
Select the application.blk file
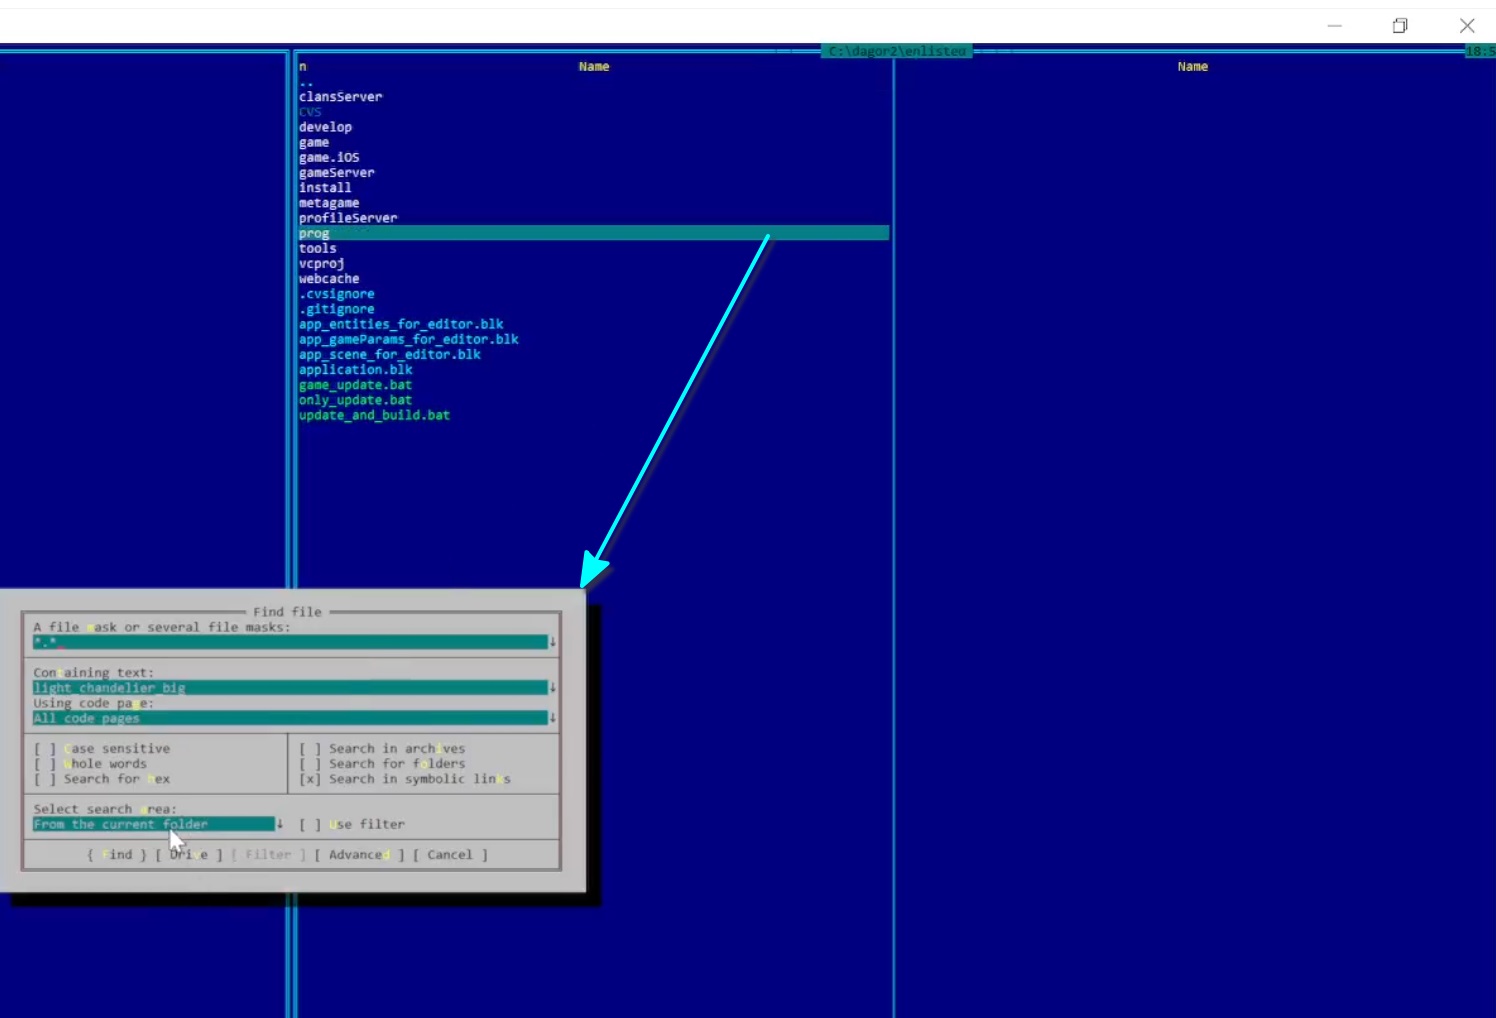355,370
